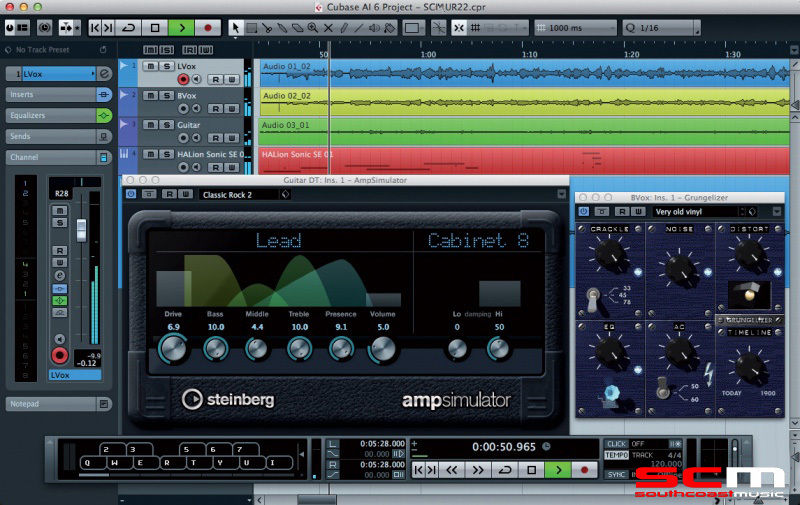
Task: Click the Drive knob on the amp simulator
Action: (174, 349)
